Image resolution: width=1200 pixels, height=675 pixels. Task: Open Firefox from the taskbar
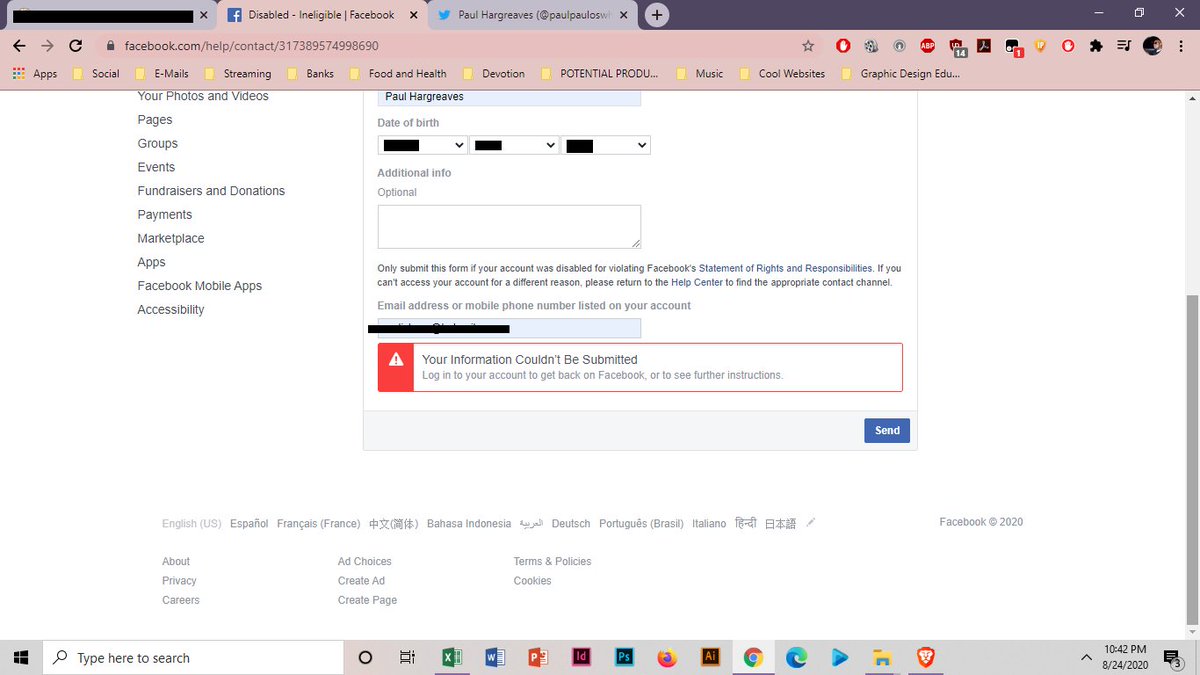click(667, 657)
